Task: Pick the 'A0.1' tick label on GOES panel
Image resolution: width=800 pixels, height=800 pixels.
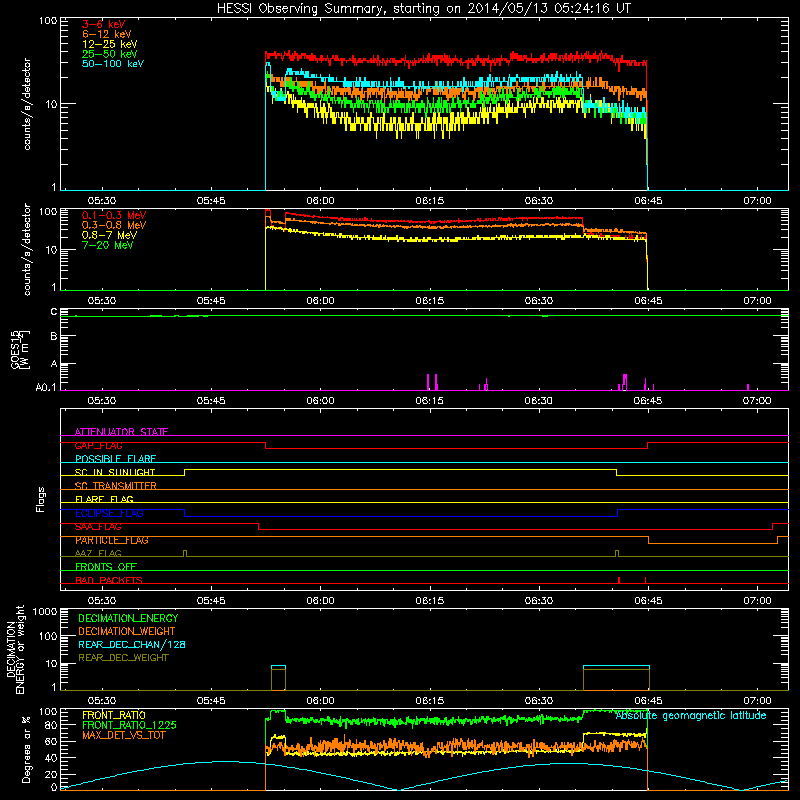Action: pos(46,387)
